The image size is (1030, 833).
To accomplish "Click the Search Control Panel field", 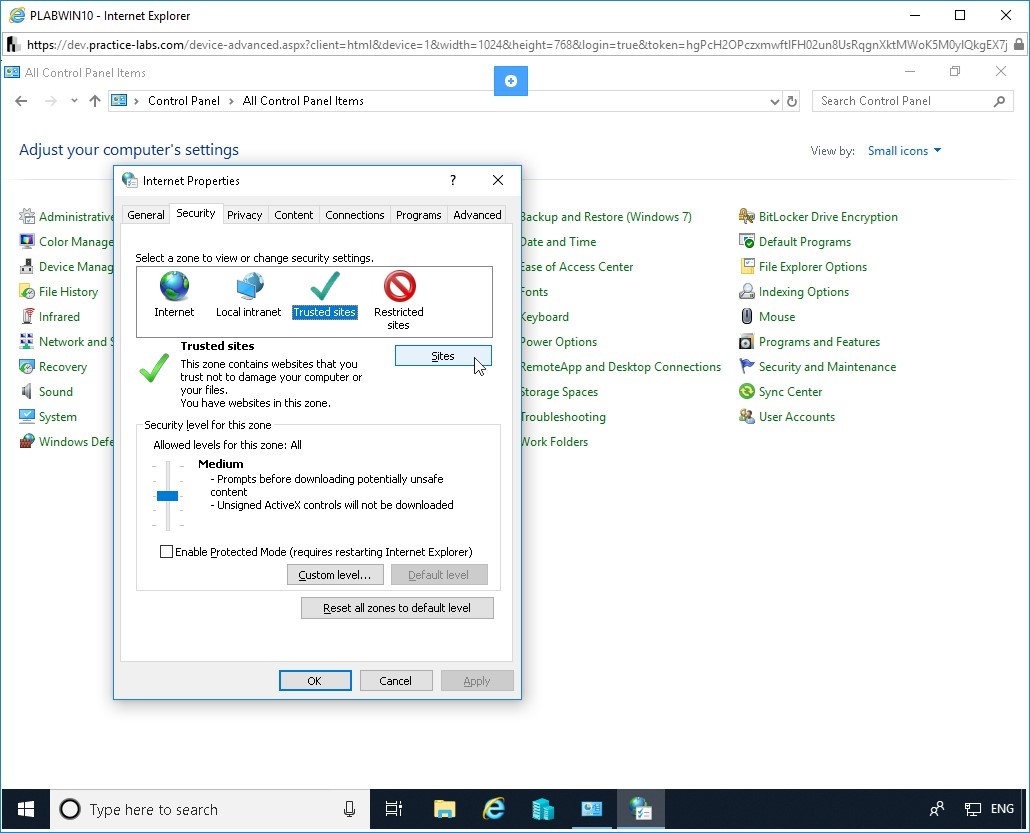I will point(912,101).
